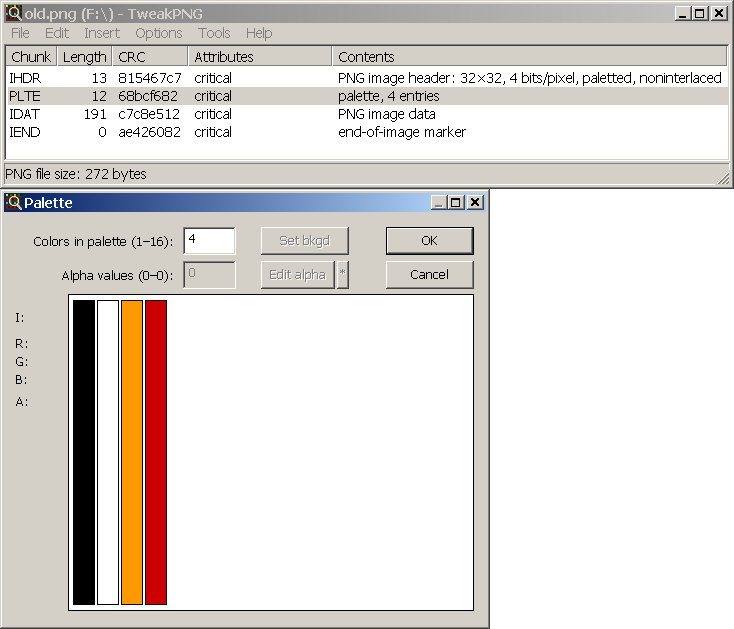Click the disabled Alpha values field
This screenshot has height=629, width=734.
(209, 275)
